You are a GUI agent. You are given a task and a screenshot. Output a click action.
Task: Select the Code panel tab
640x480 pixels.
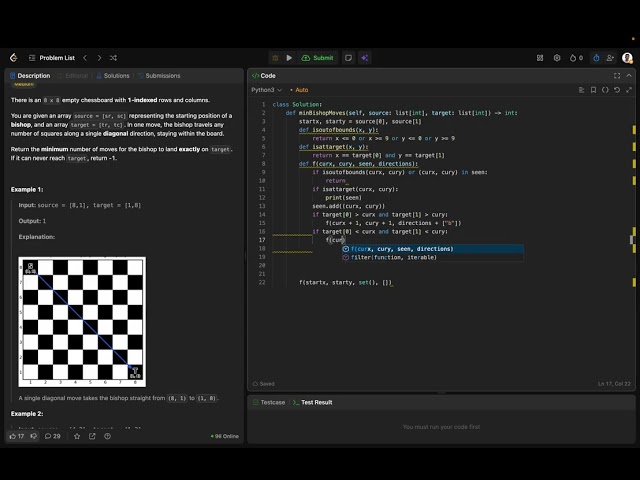264,76
